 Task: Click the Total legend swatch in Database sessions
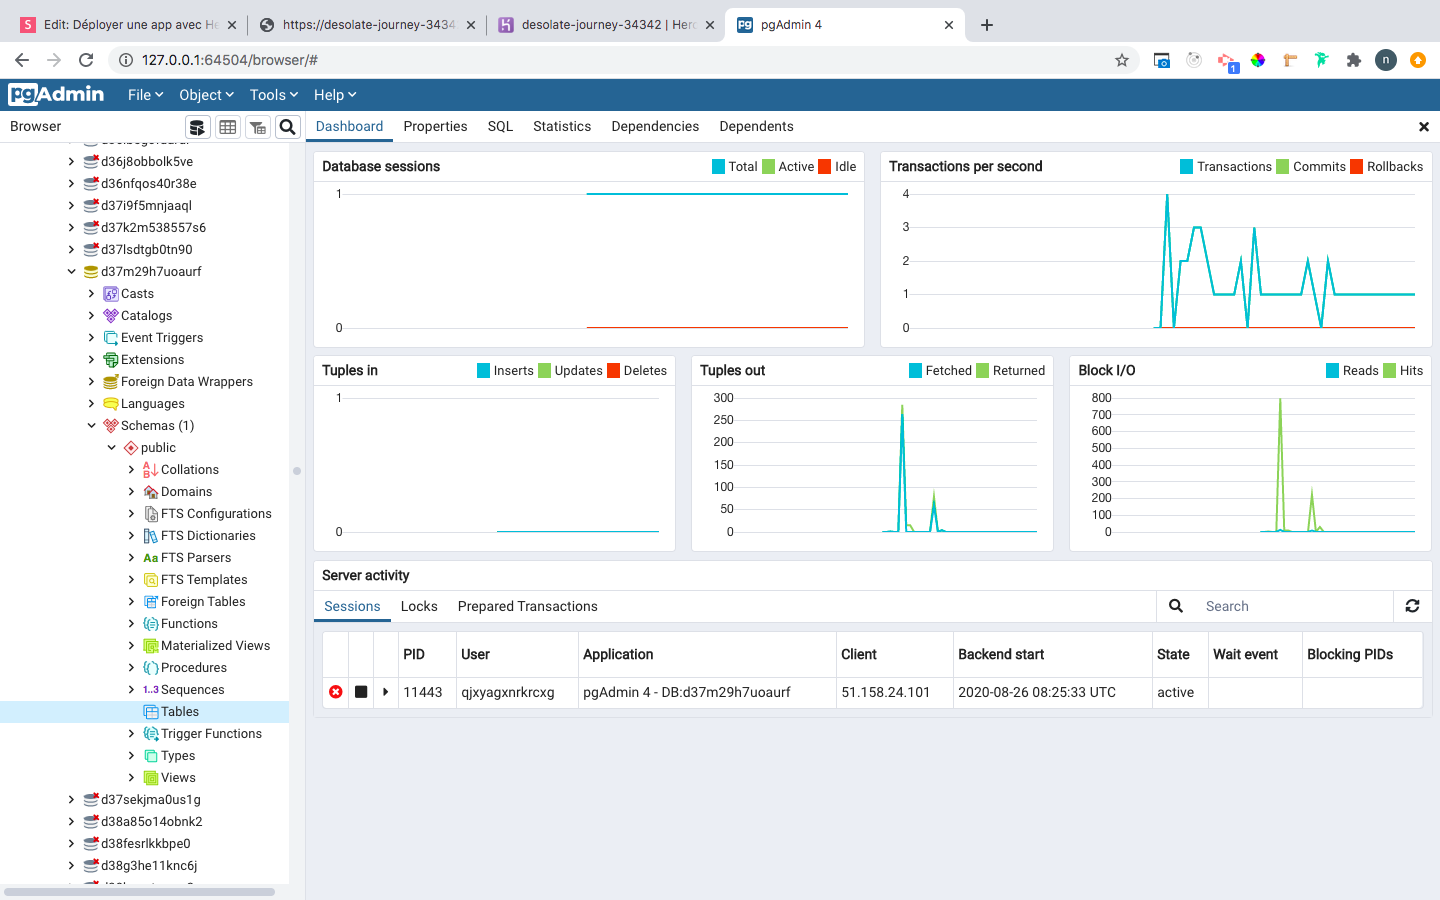[718, 167]
